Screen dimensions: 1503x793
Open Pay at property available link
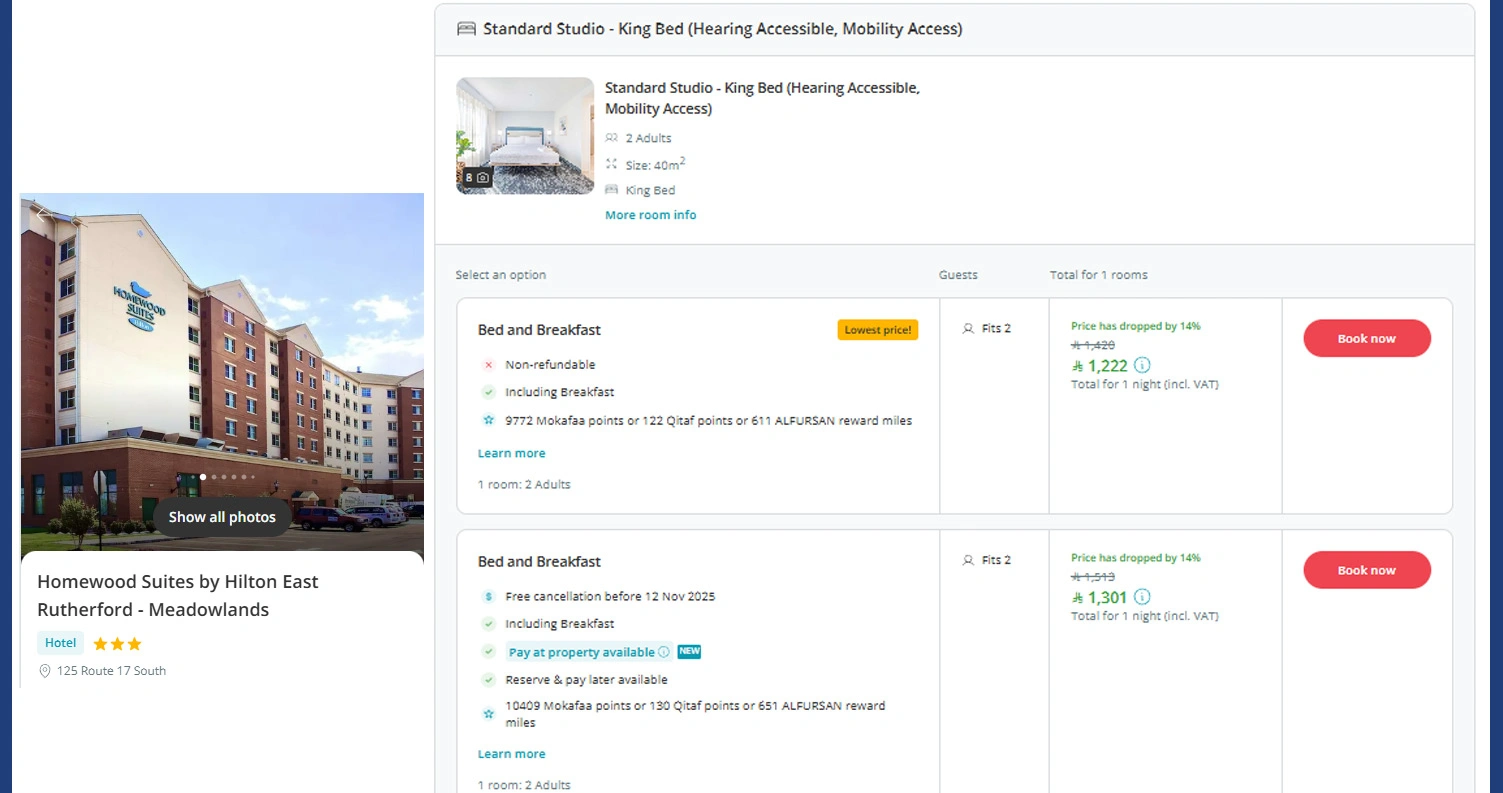tap(584, 651)
